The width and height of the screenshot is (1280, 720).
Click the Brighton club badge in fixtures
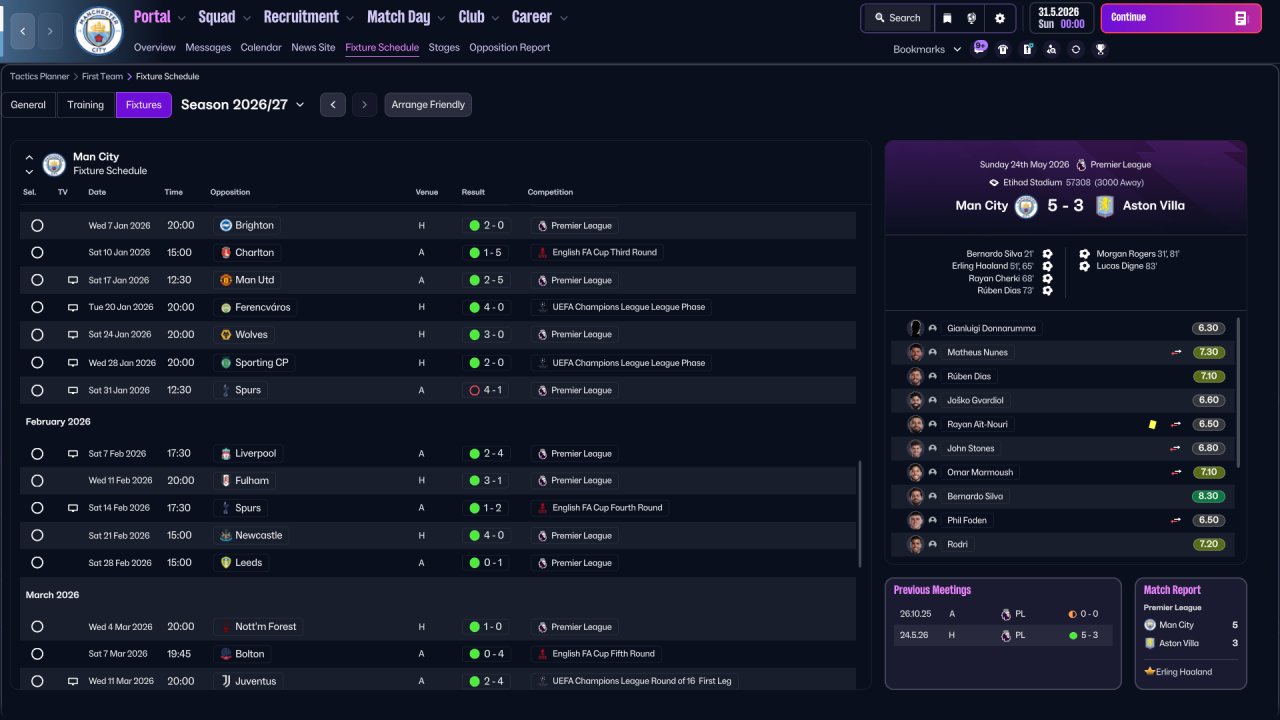[226, 225]
